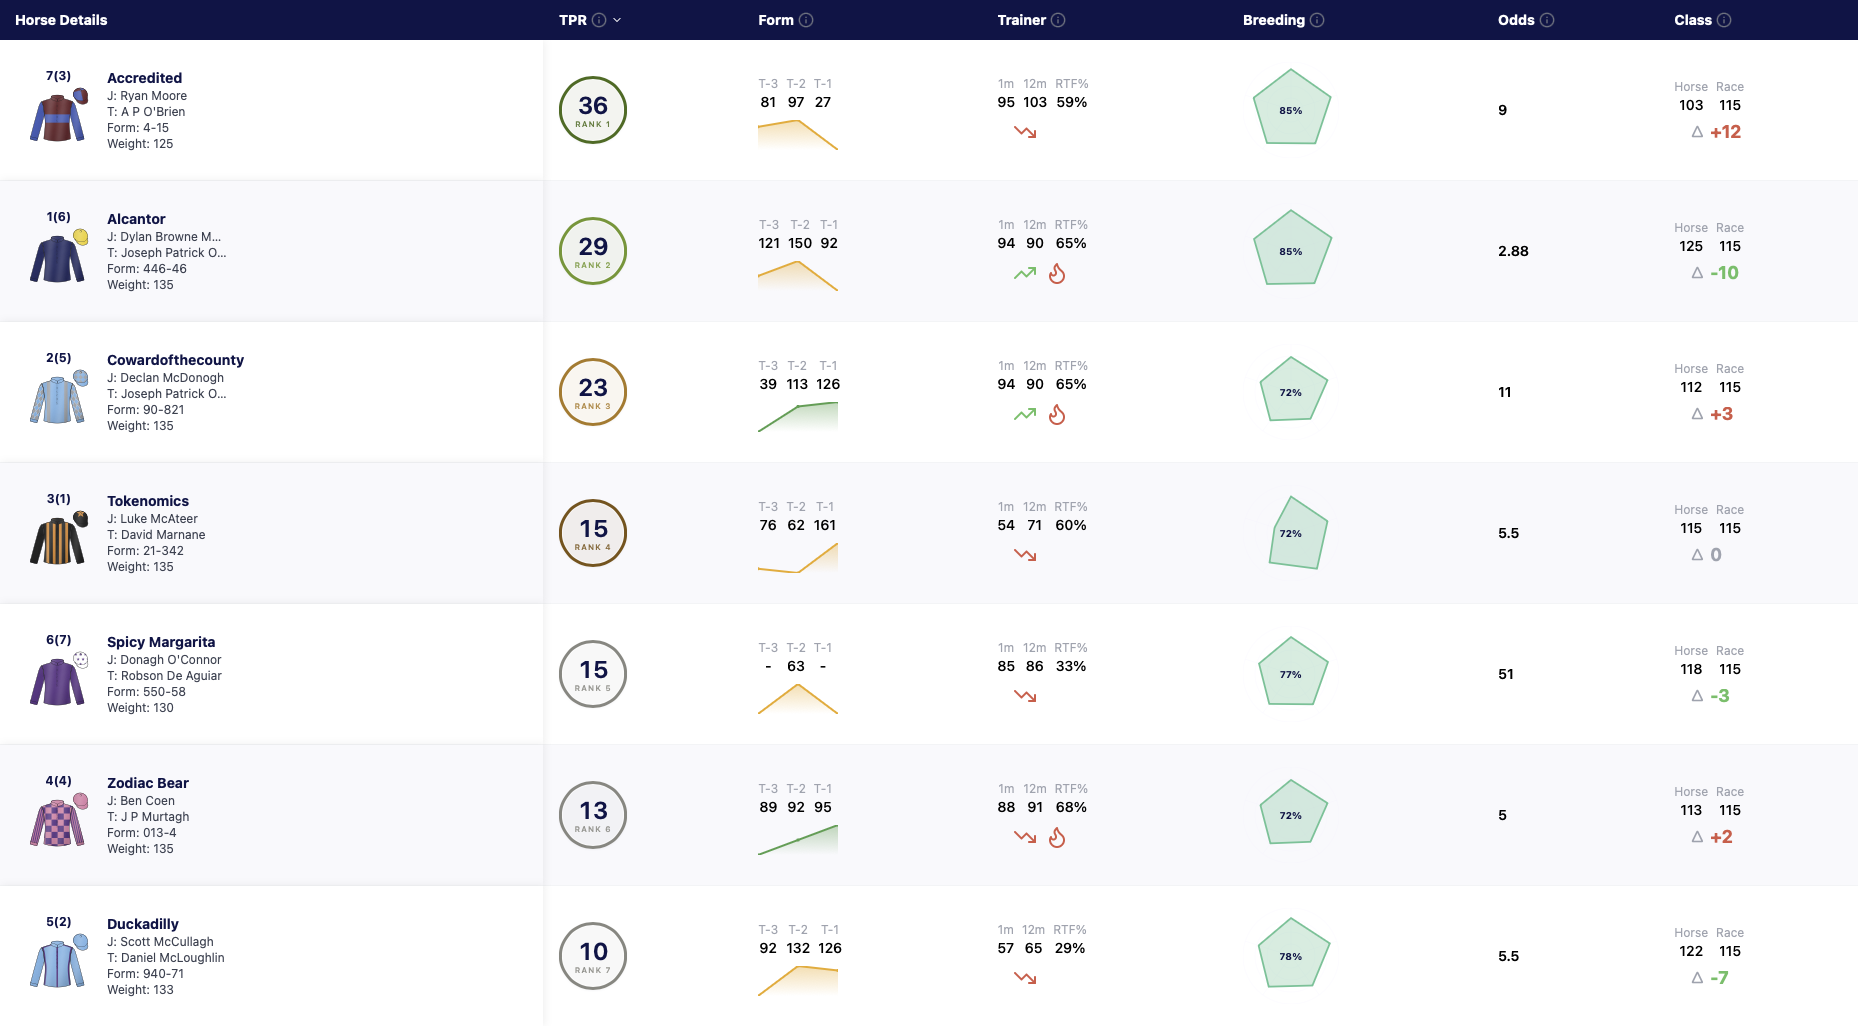Click Accredited's trainer downward trend arrow
Image resolution: width=1858 pixels, height=1026 pixels.
pos(1025,132)
